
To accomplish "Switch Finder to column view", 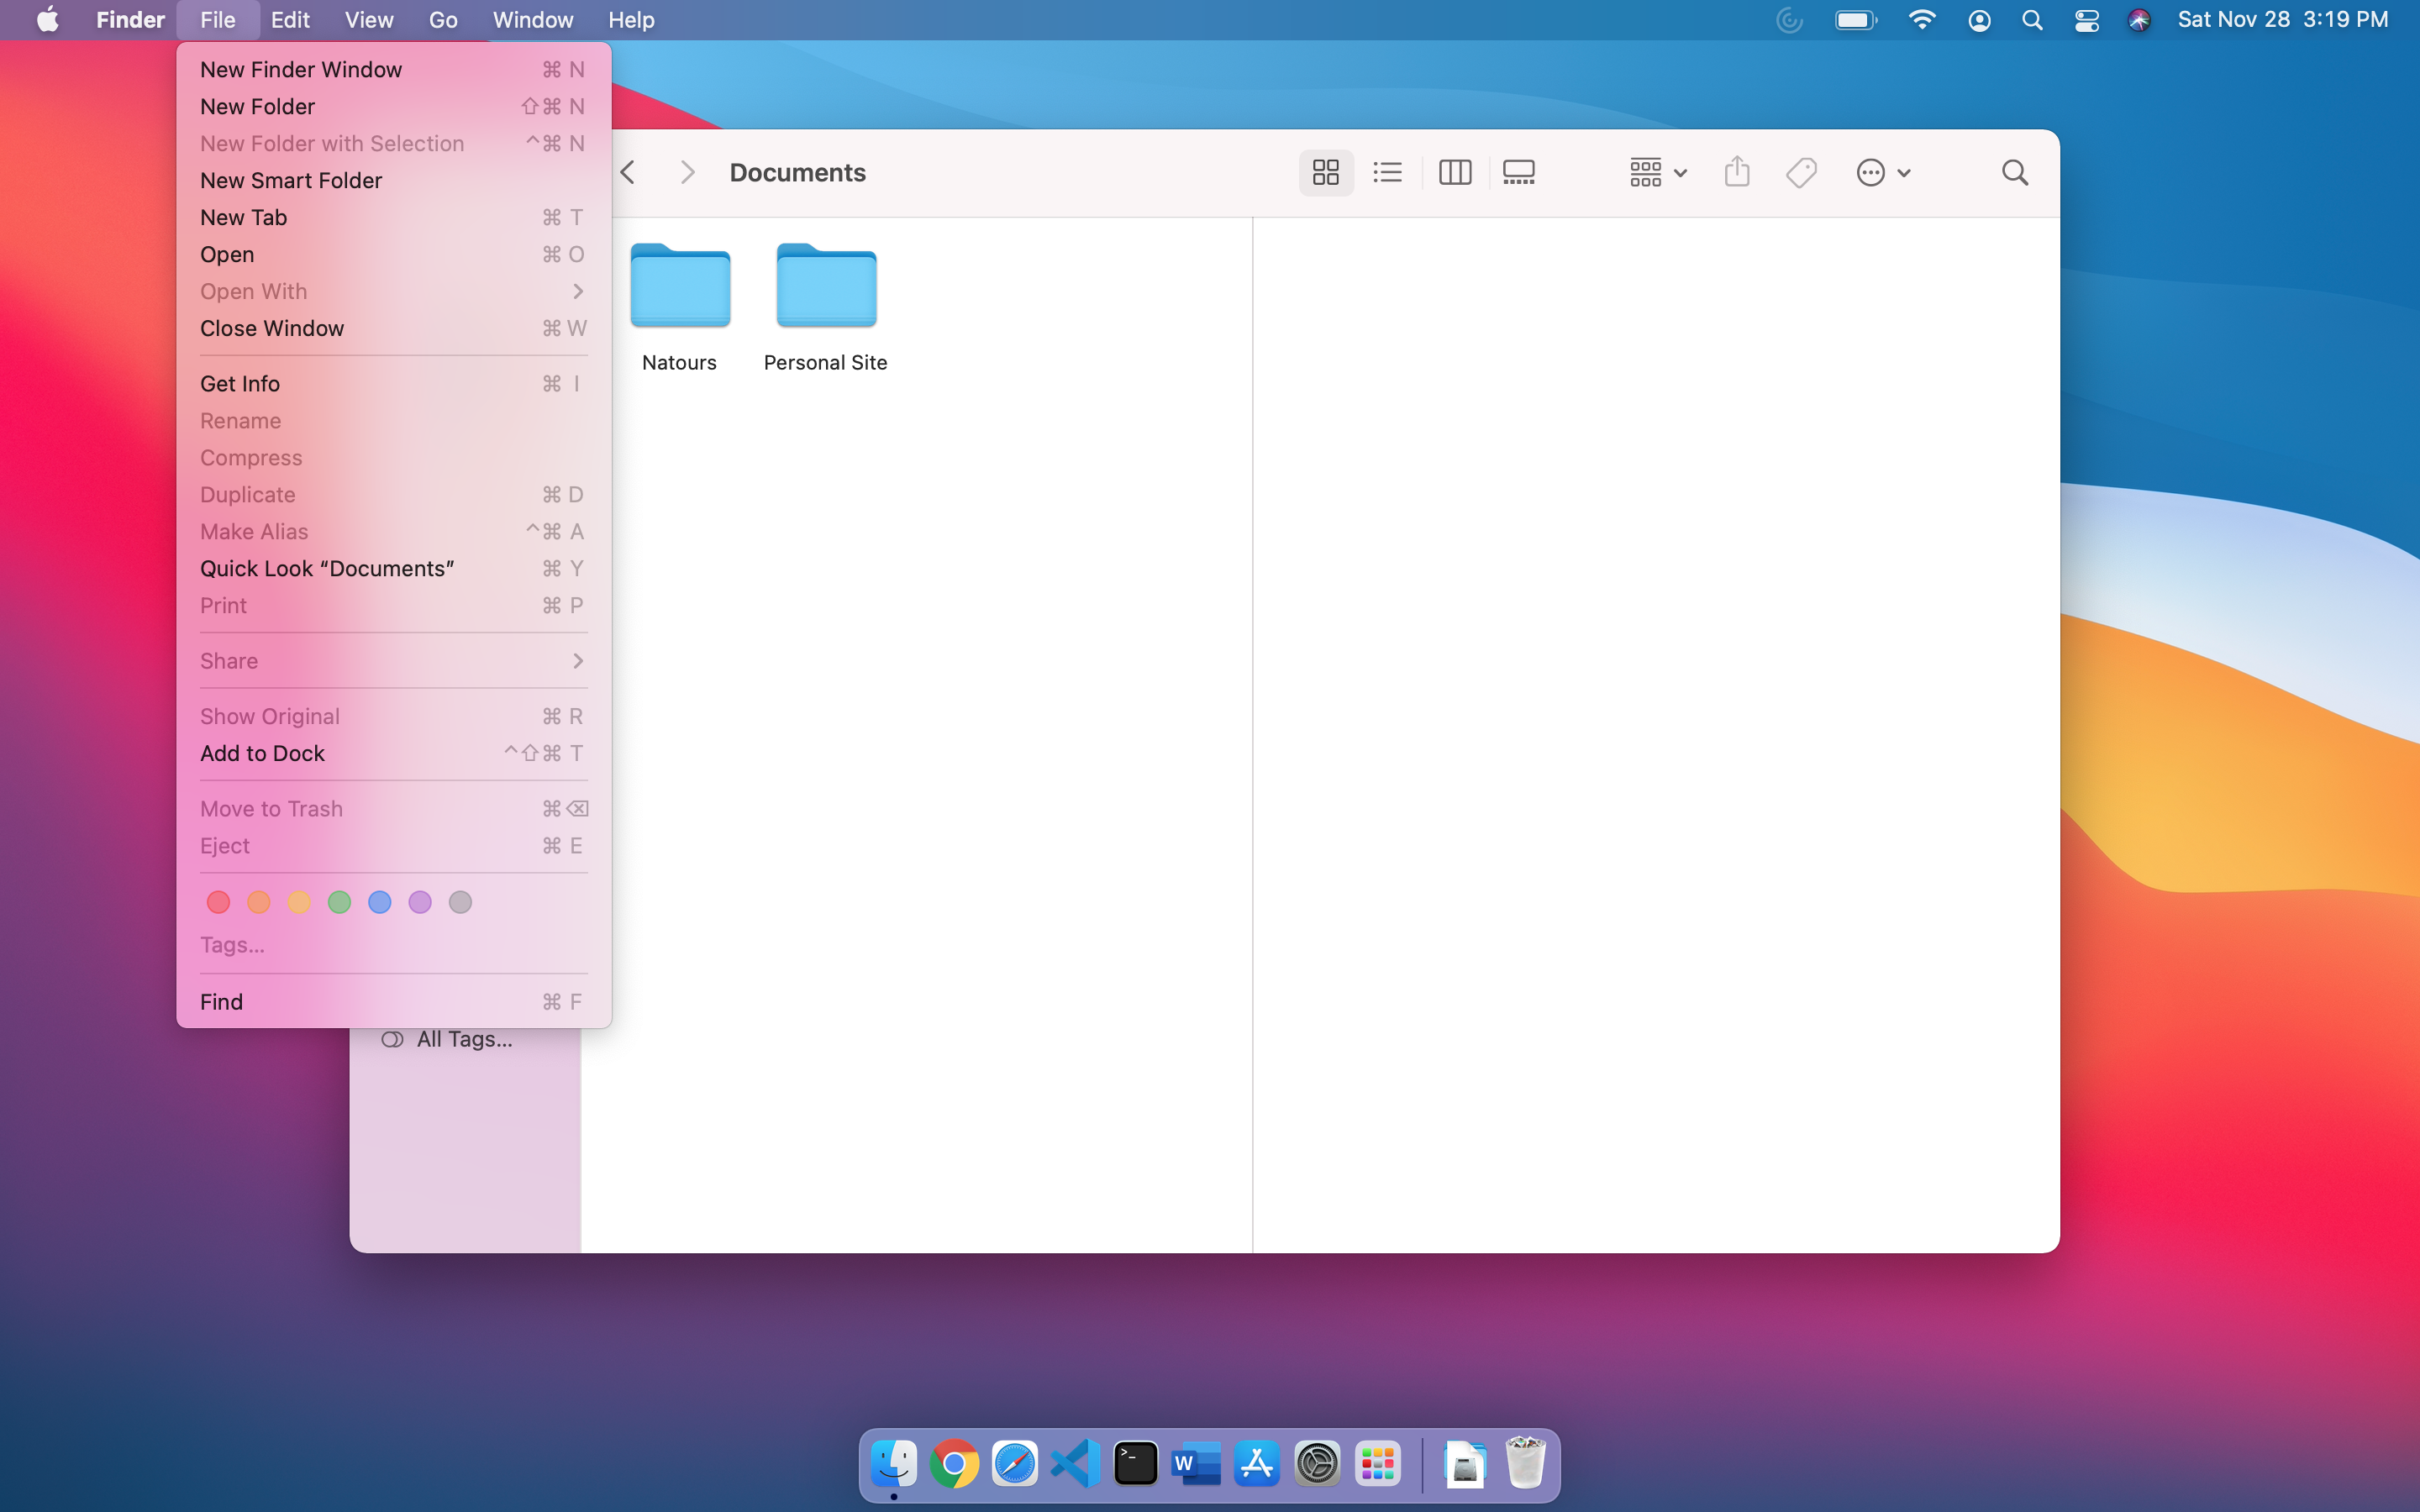I will pyautogui.click(x=1454, y=172).
